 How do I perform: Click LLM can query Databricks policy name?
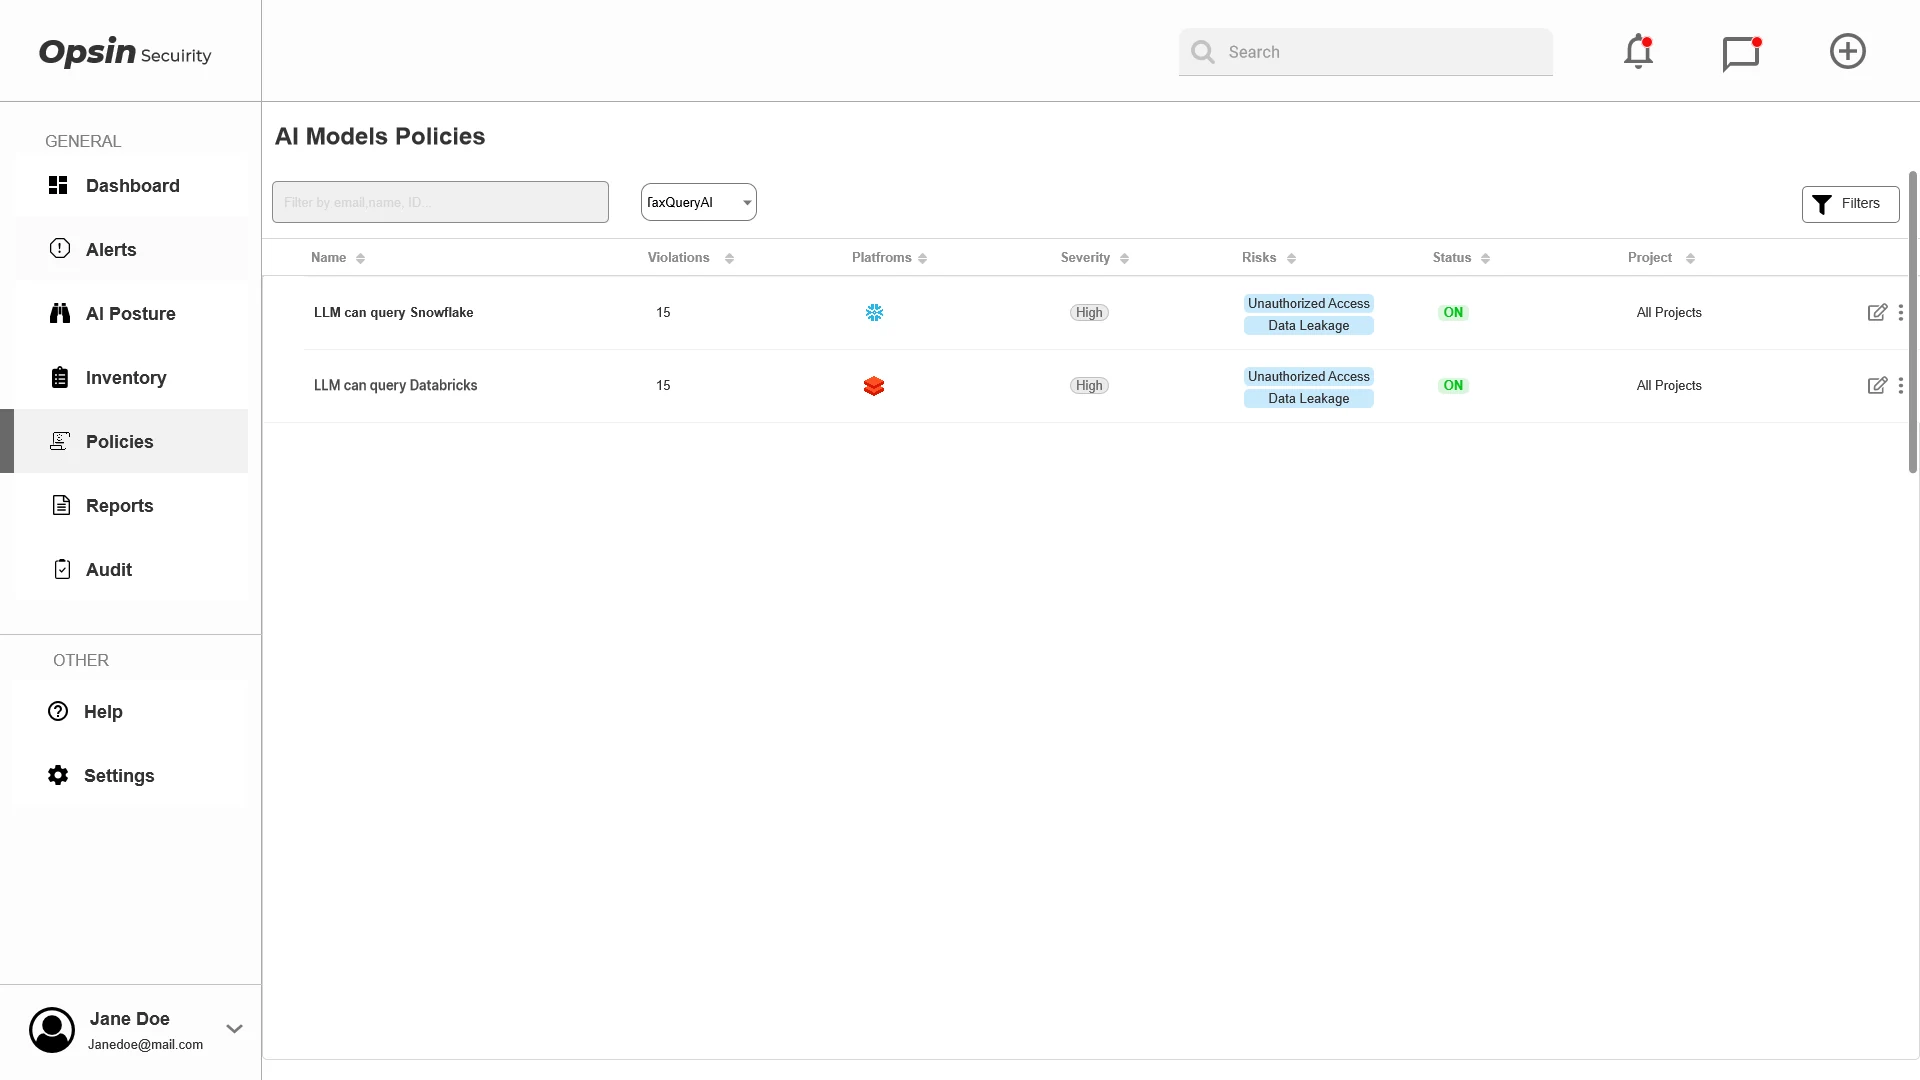[395, 385]
